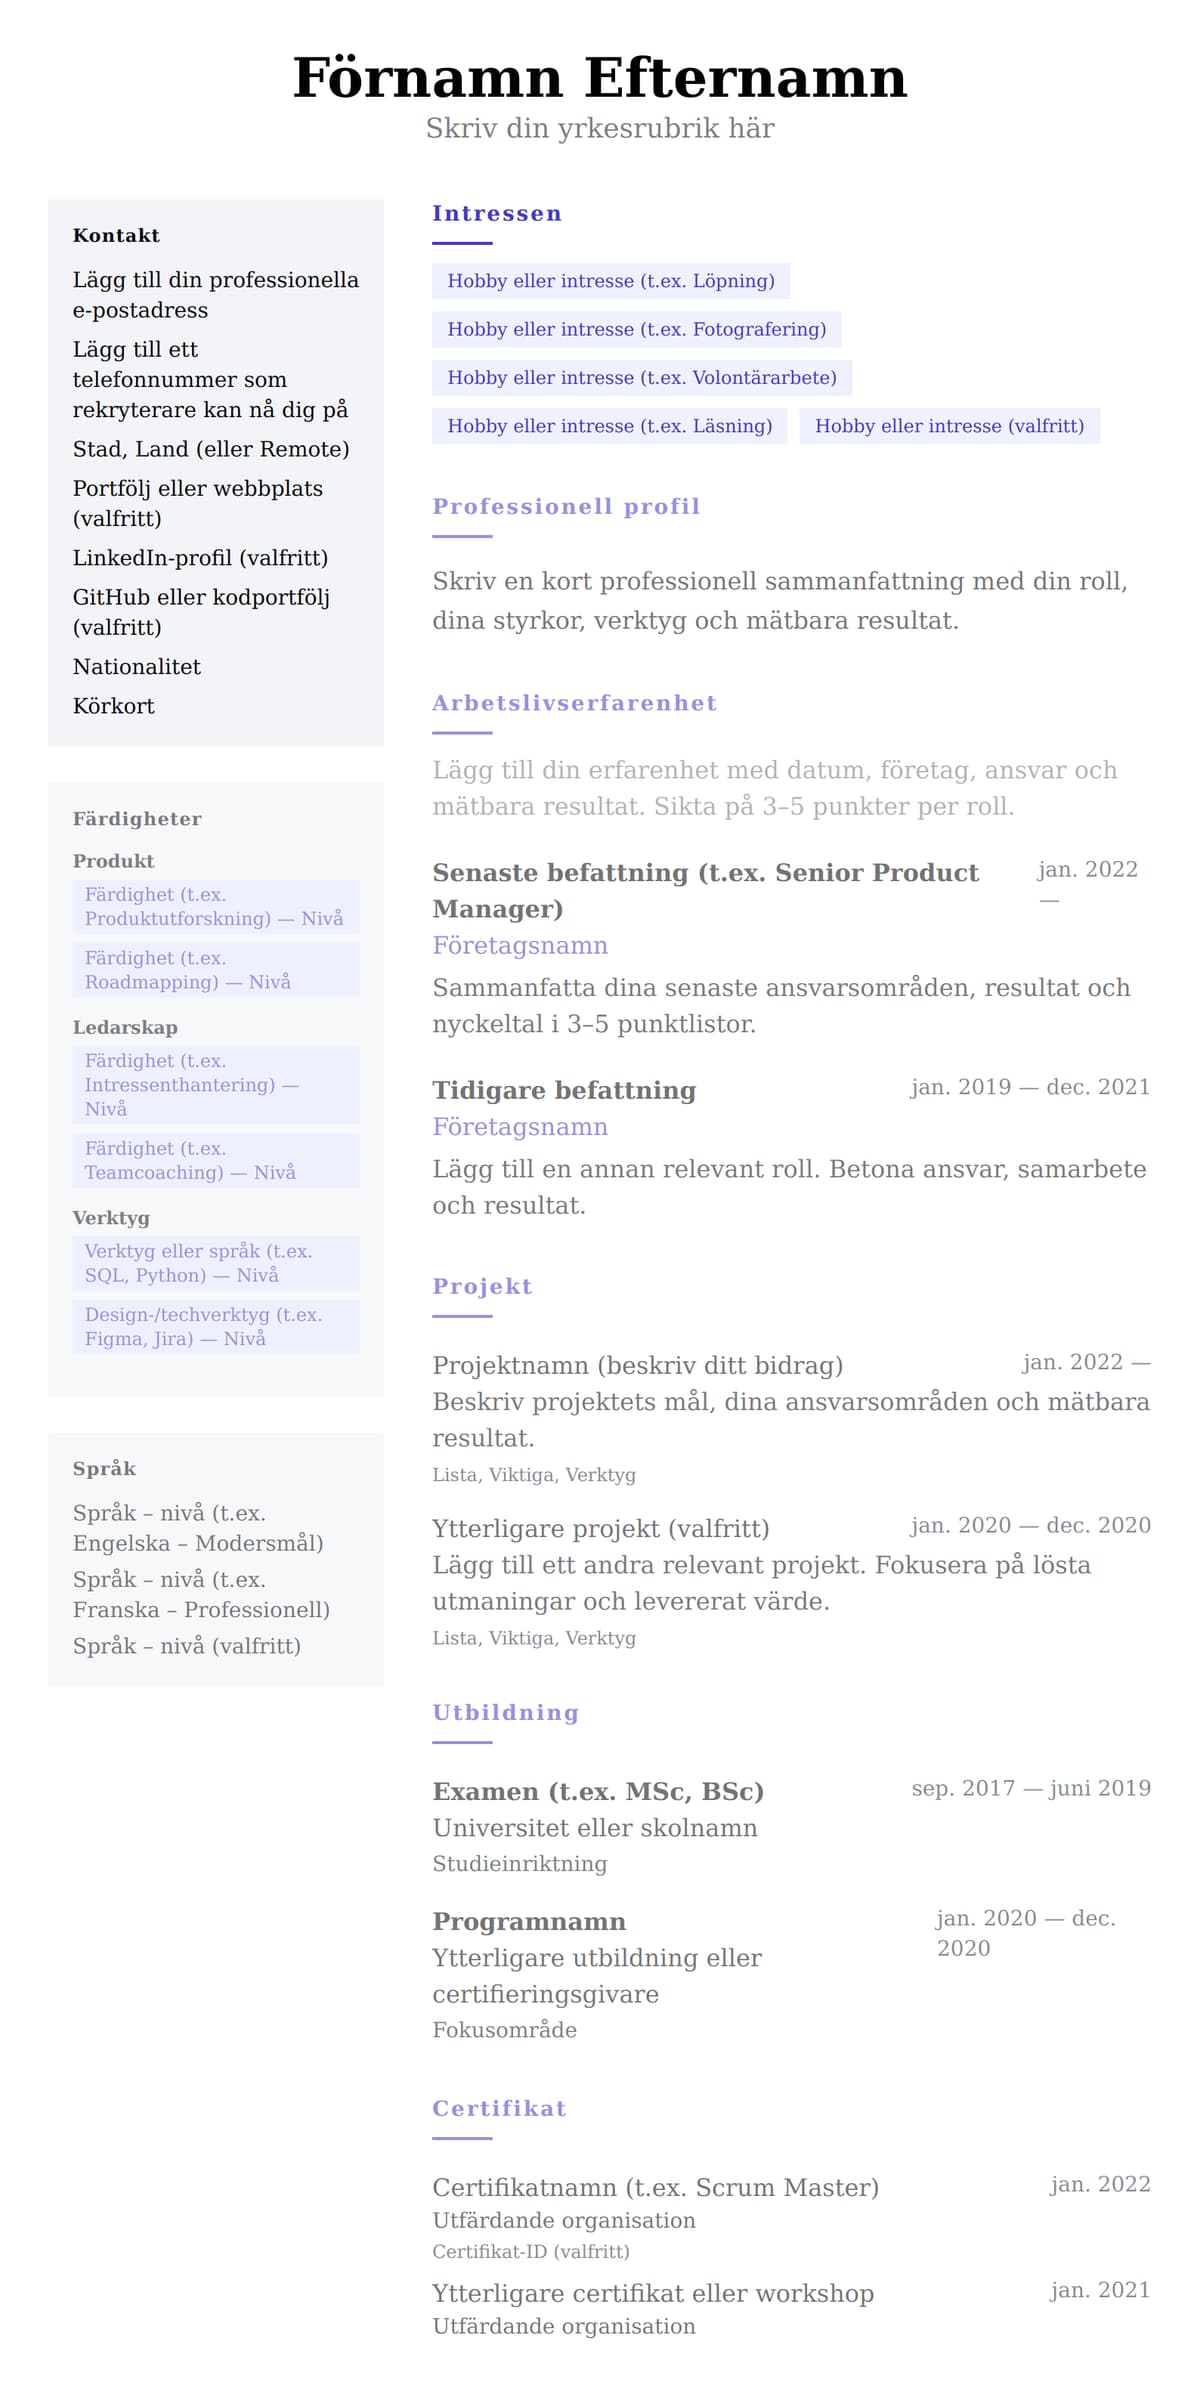Click the Scrum Master certificate name

click(655, 2187)
